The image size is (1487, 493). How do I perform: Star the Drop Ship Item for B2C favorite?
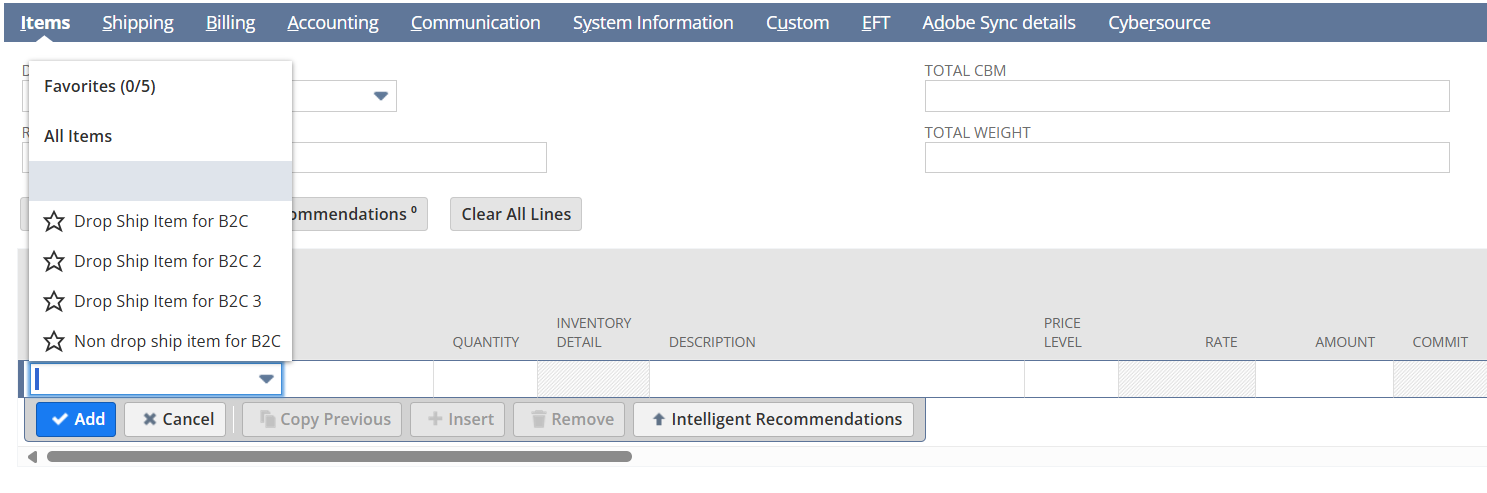[54, 222]
